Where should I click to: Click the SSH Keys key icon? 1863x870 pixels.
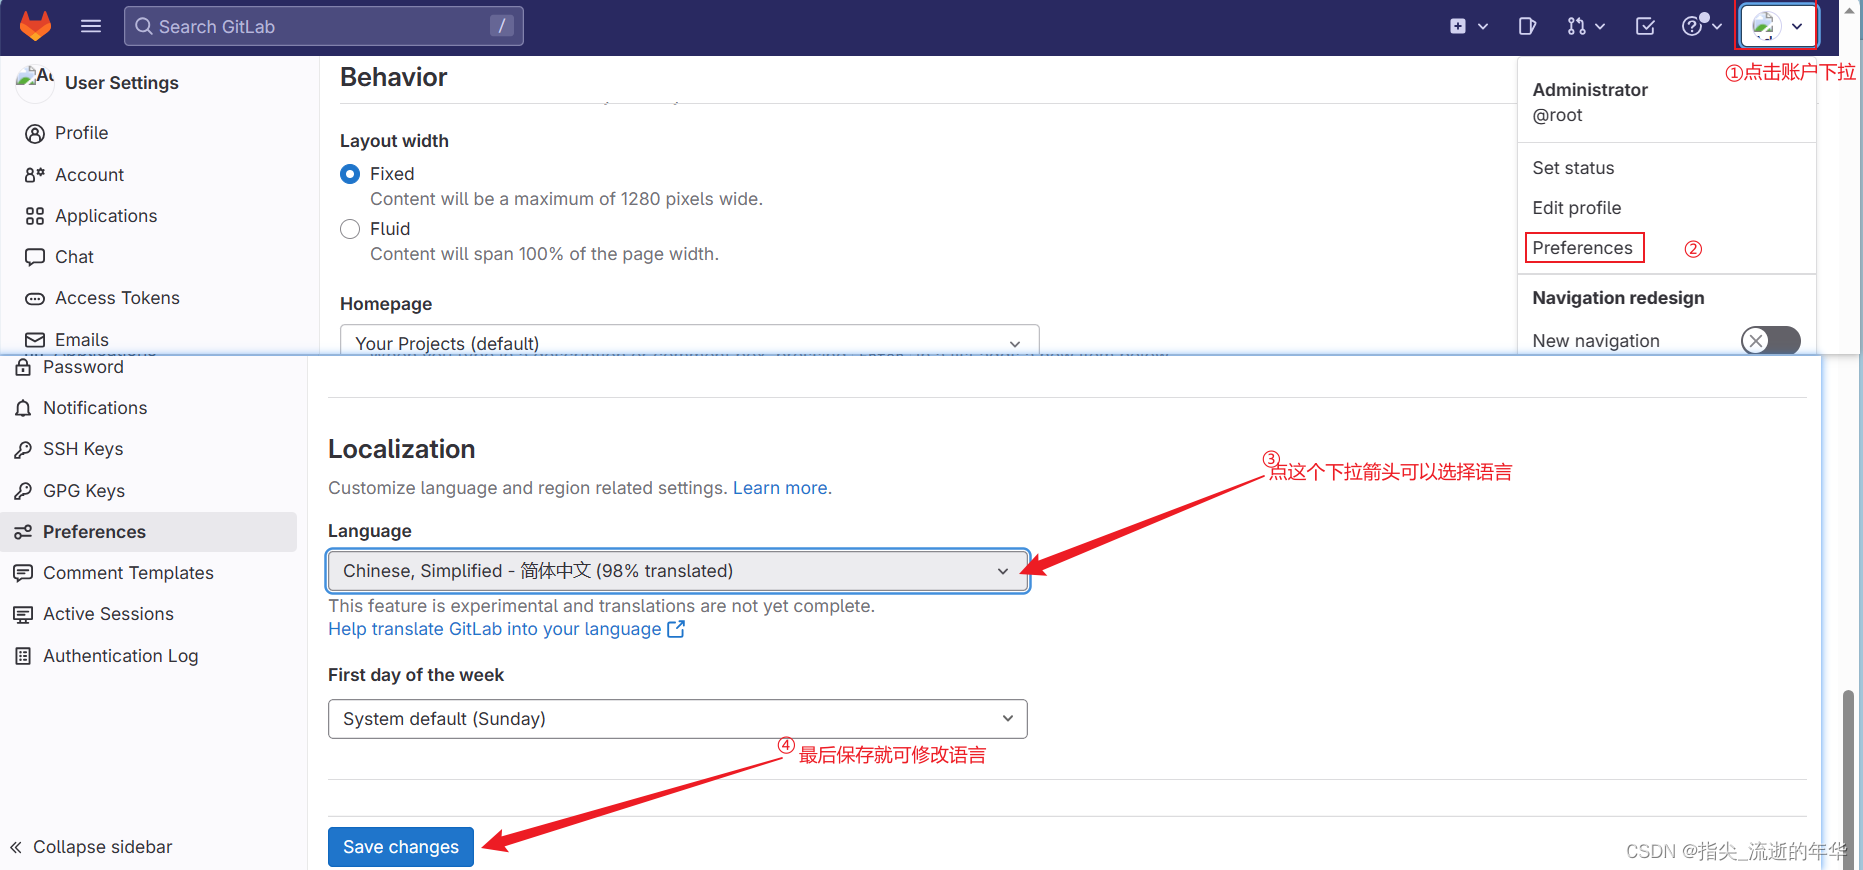(23, 450)
